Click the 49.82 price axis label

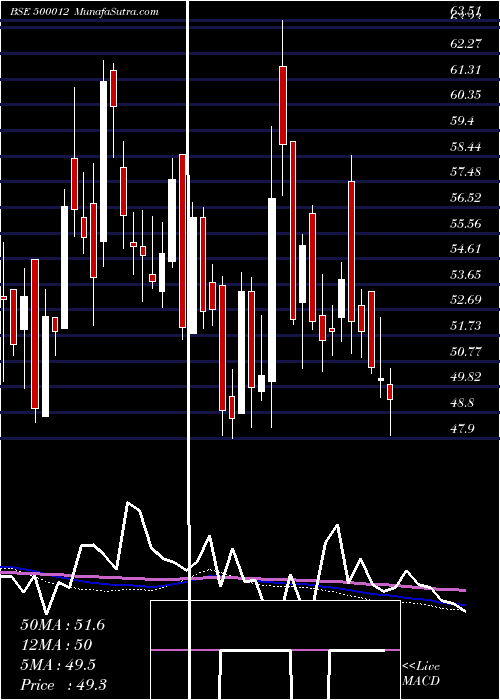pyautogui.click(x=466, y=377)
